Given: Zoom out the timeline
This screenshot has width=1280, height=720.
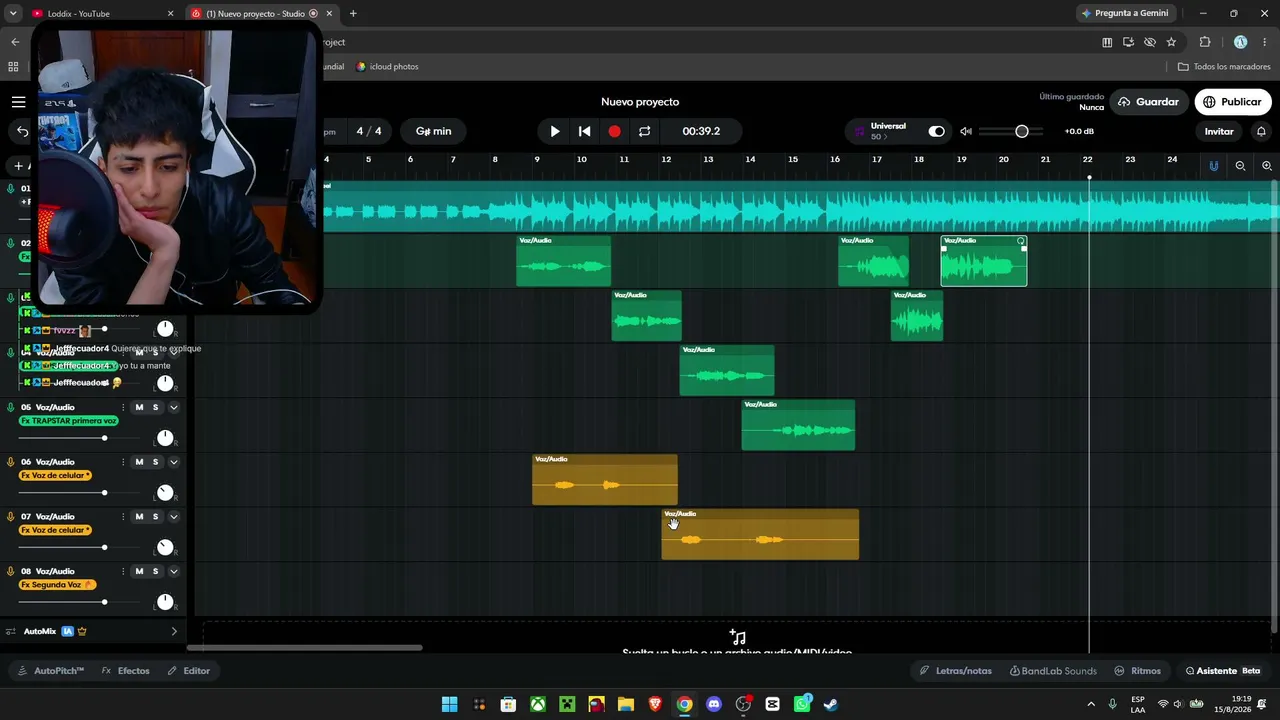Looking at the screenshot, I should (x=1240, y=166).
